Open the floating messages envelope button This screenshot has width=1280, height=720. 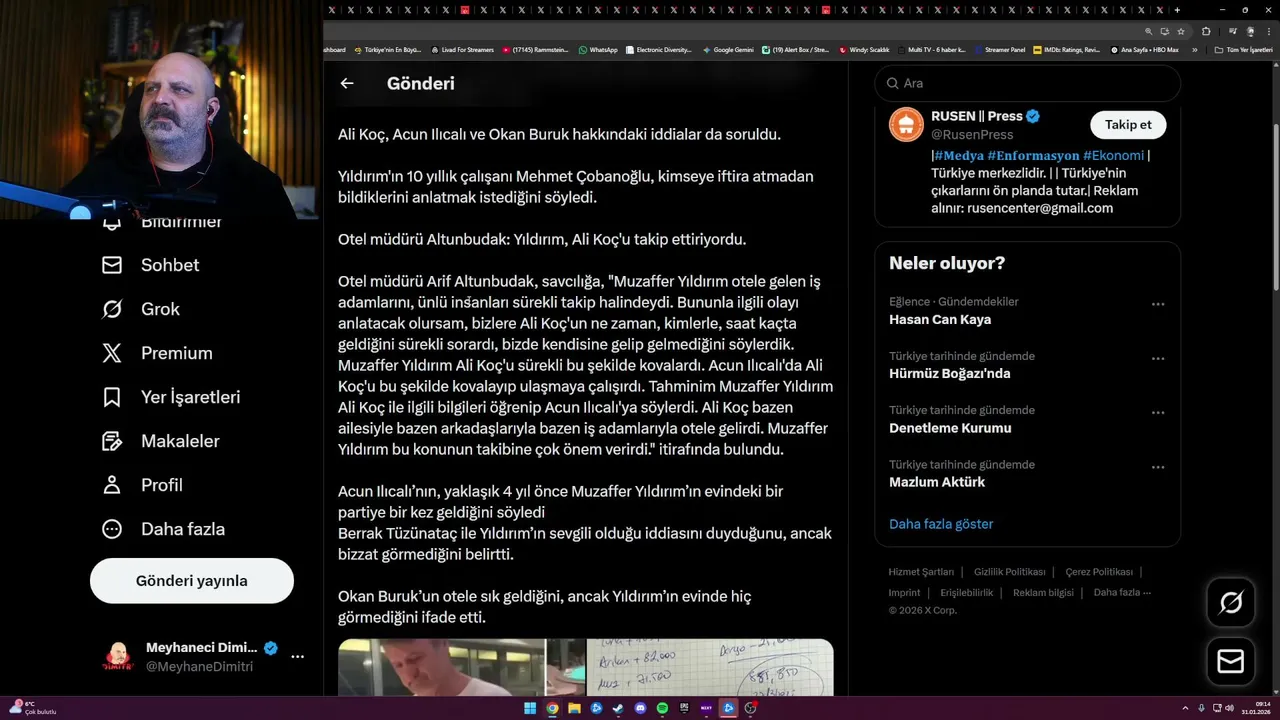point(1231,662)
